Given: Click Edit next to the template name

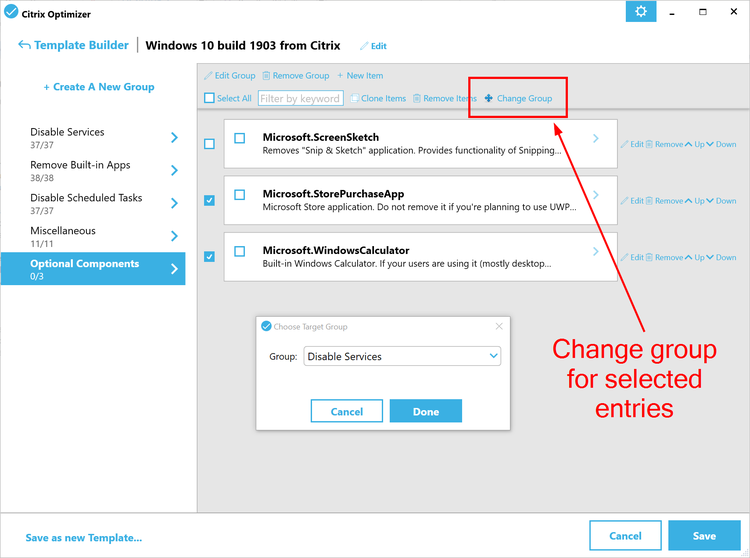Looking at the screenshot, I should (x=373, y=46).
